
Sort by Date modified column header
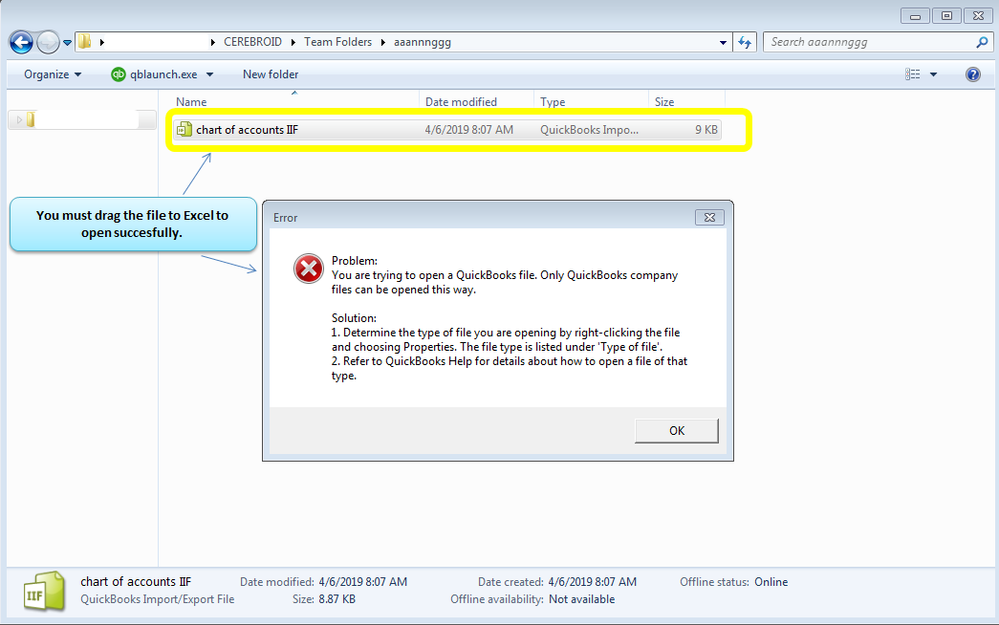[461, 102]
